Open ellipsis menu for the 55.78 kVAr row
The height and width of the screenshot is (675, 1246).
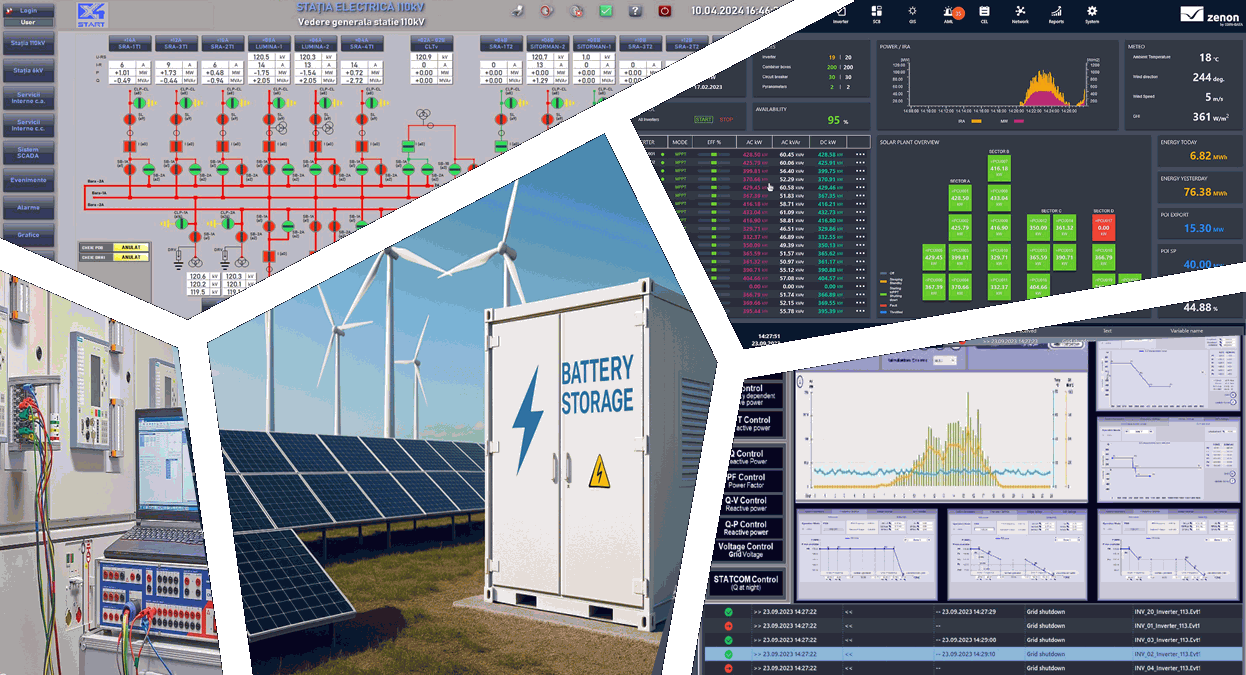[x=859, y=311]
